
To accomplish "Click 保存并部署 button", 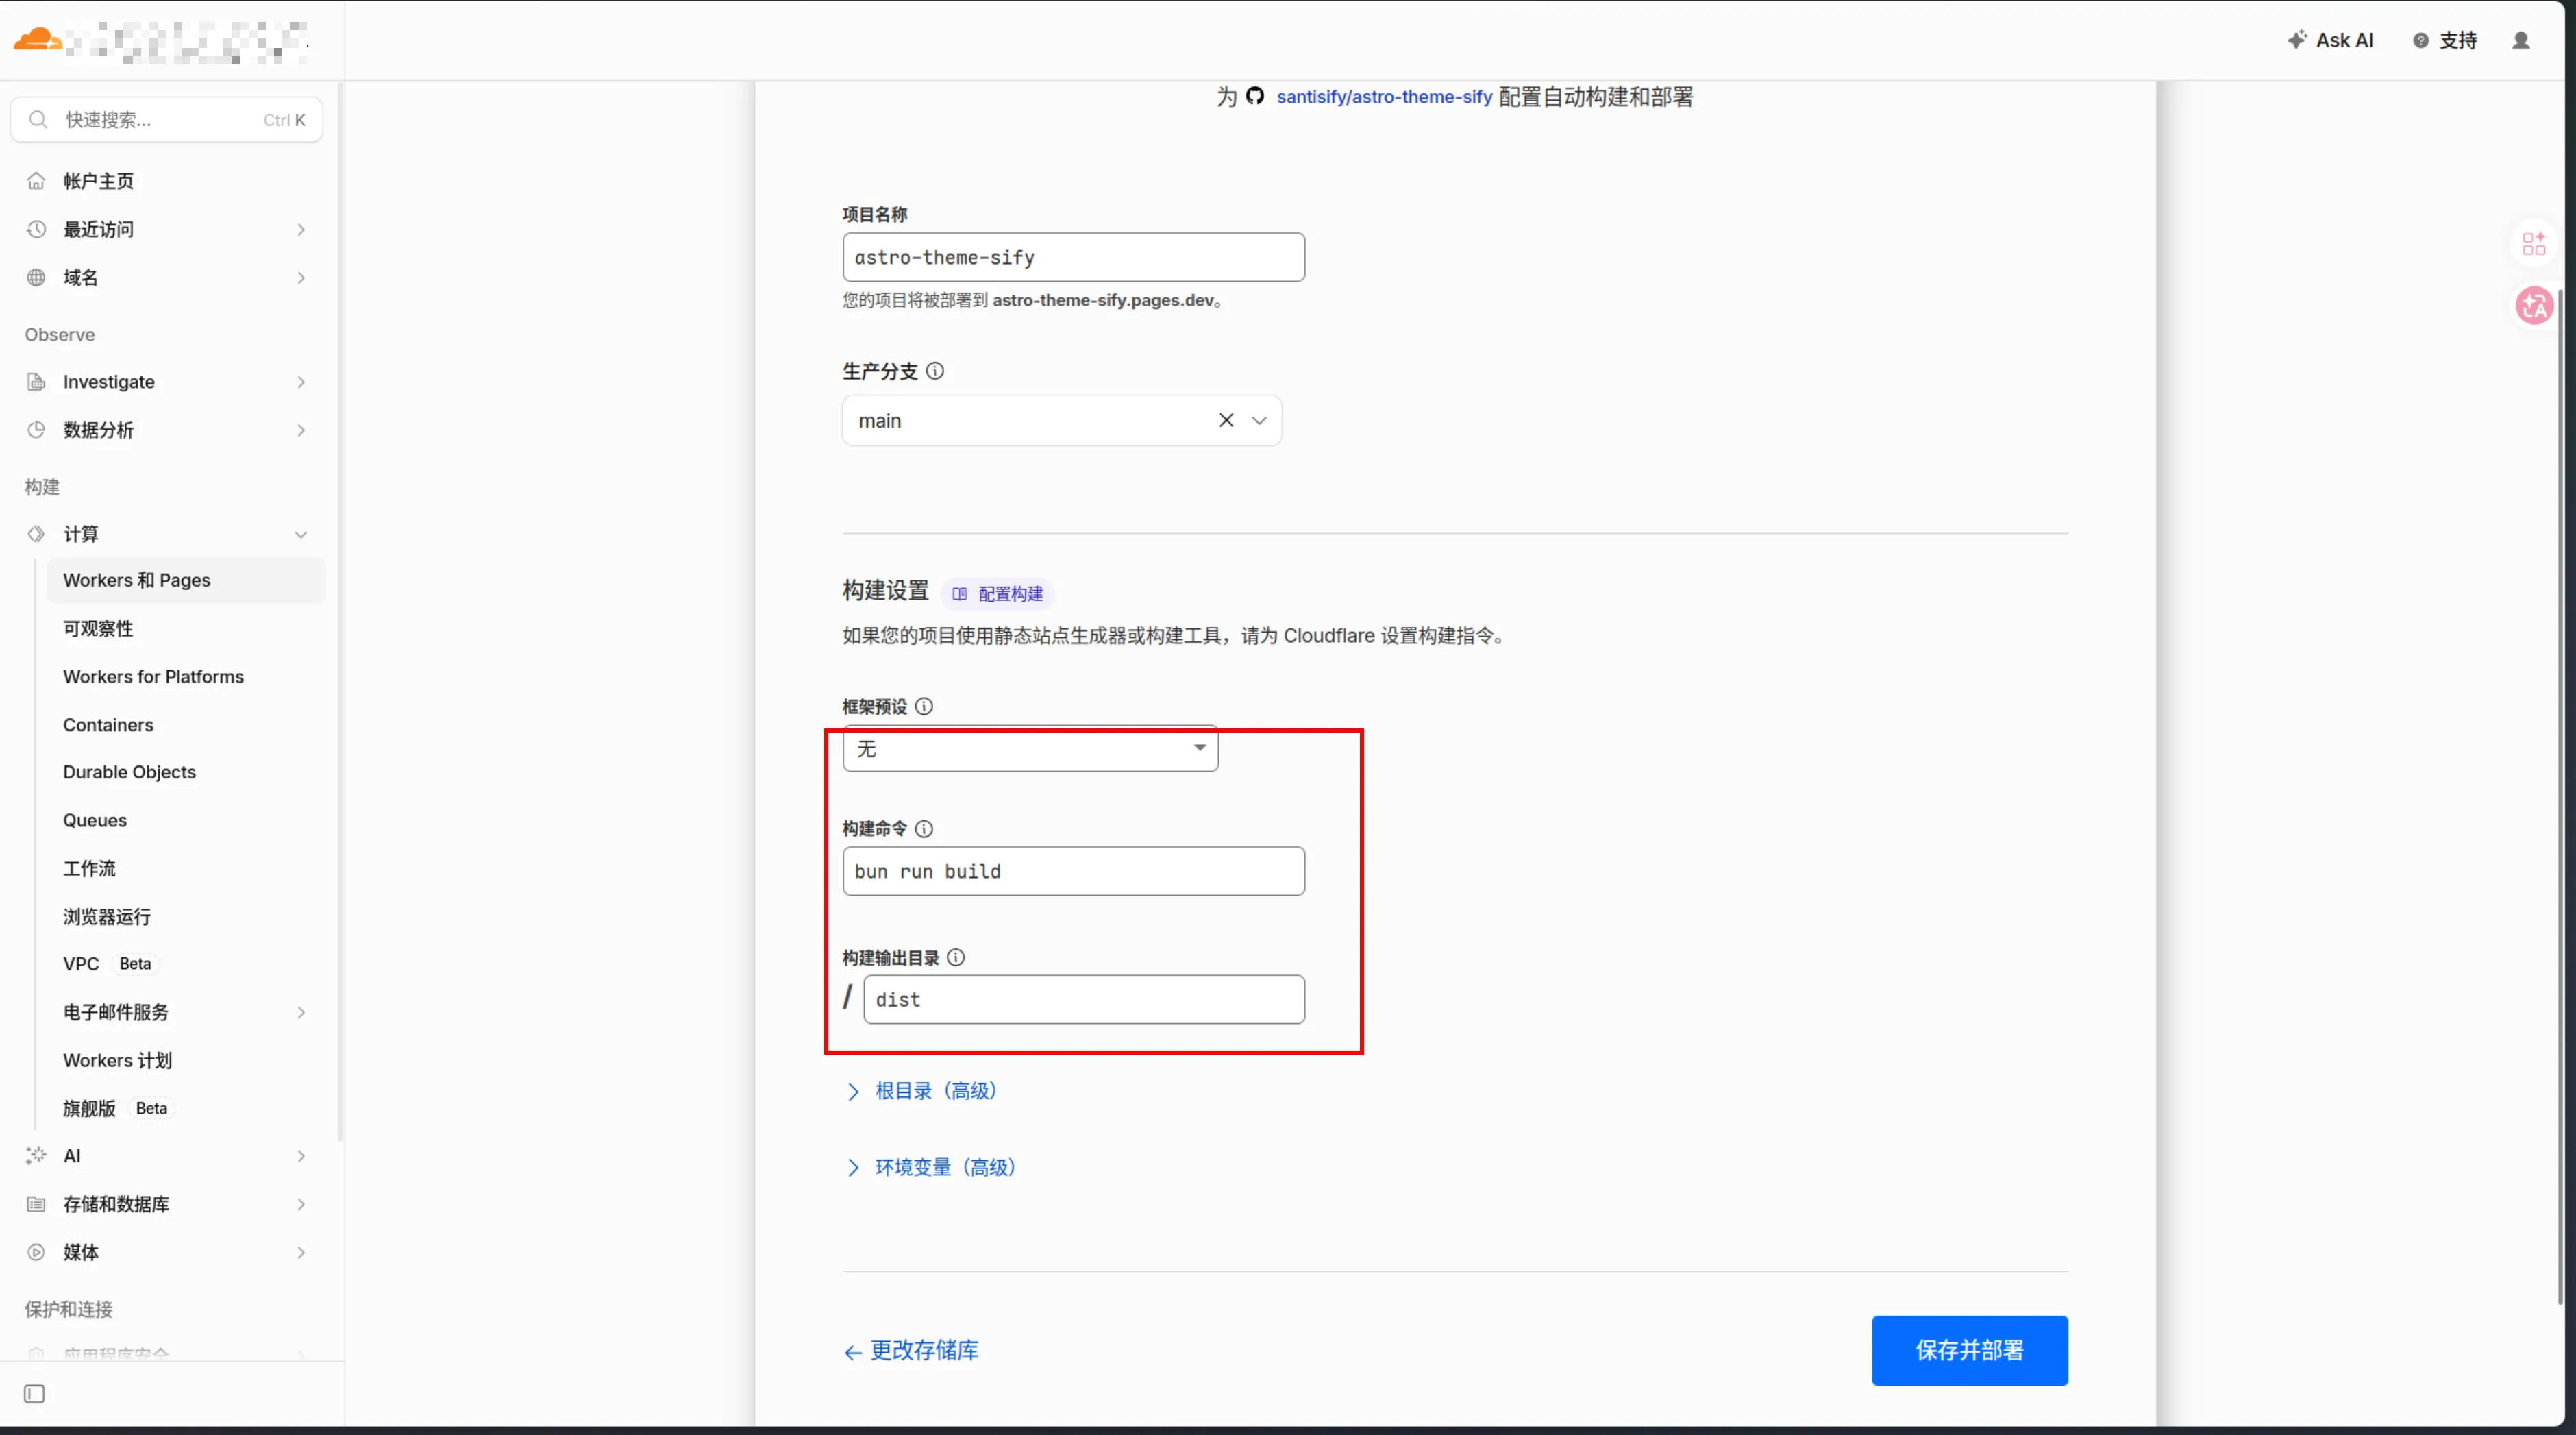I will click(x=1969, y=1350).
